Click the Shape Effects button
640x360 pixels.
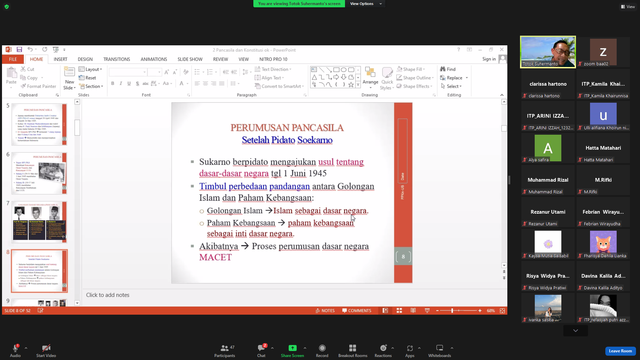click(413, 86)
